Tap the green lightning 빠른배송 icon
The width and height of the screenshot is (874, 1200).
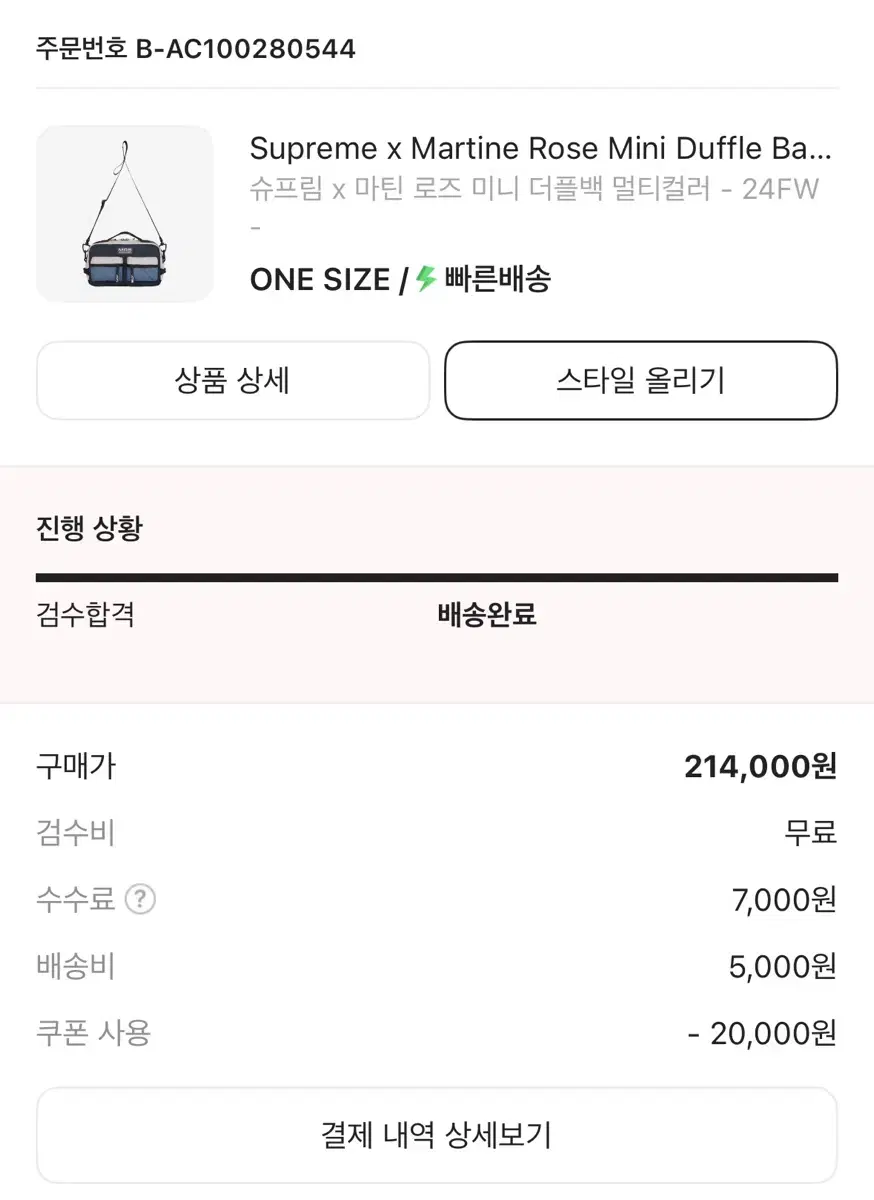427,279
